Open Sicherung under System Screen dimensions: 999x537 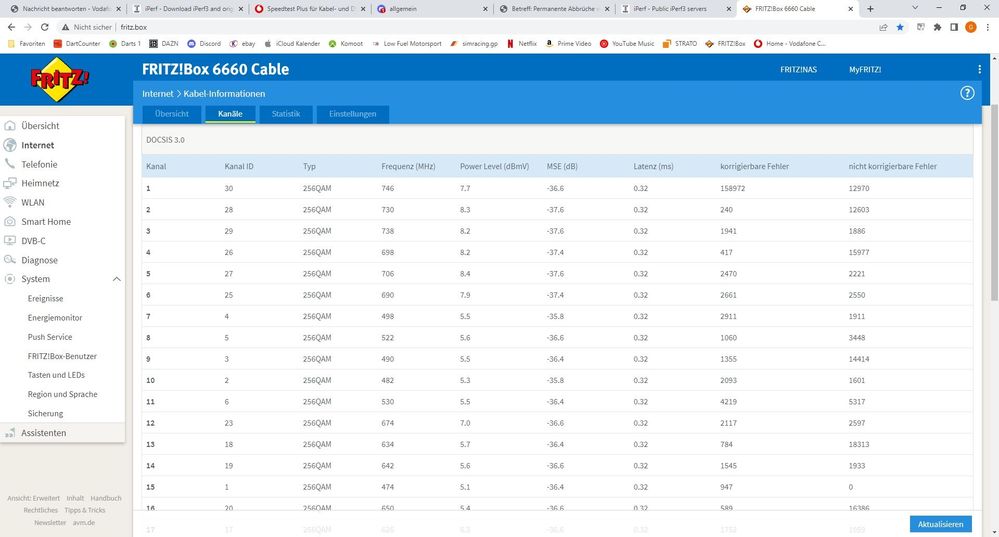(45, 413)
